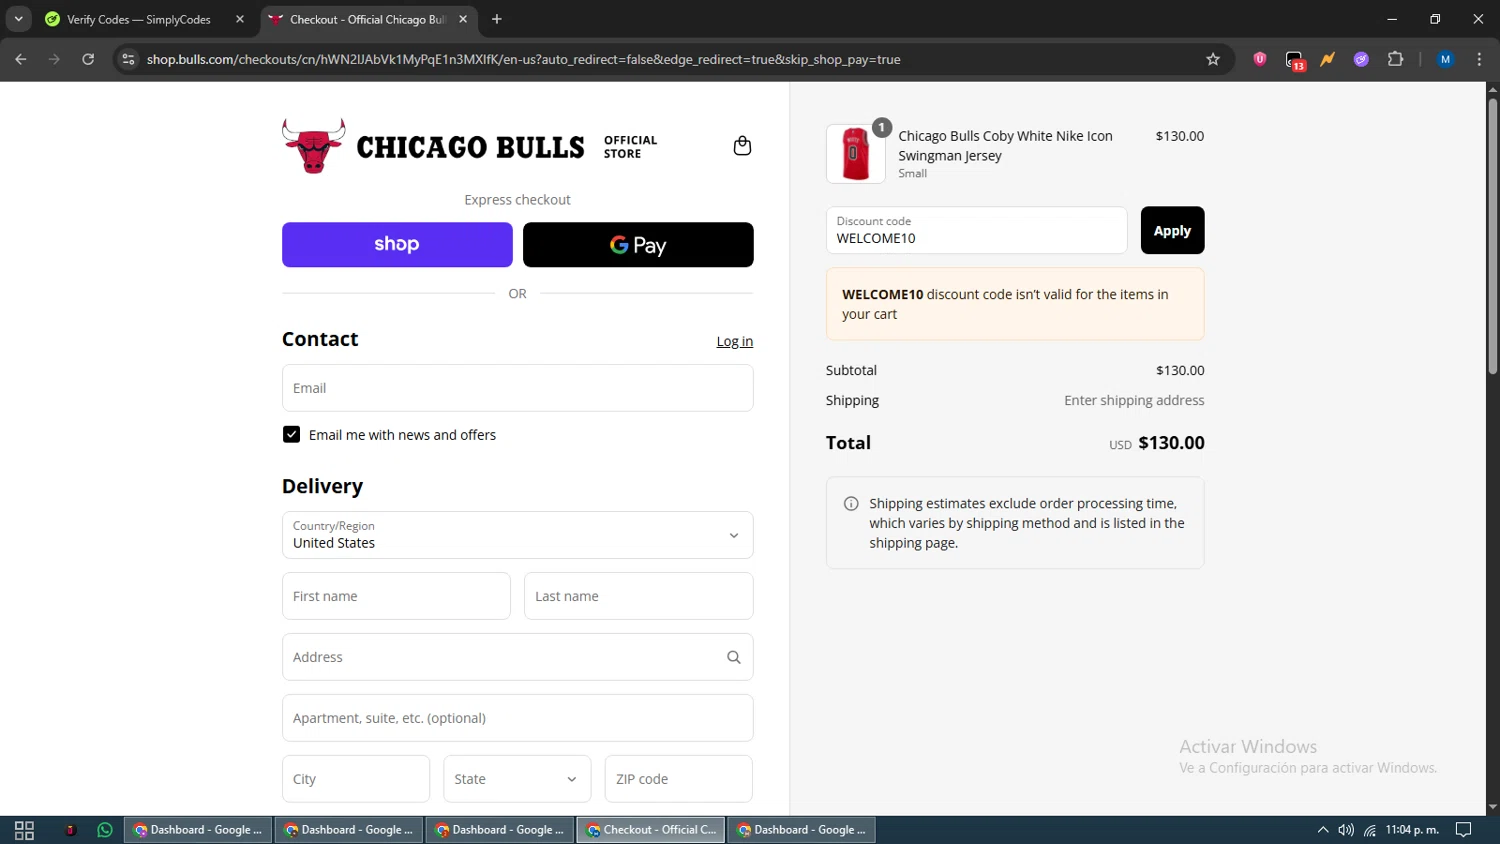
Task: Click the jersey product thumbnail
Action: click(855, 154)
